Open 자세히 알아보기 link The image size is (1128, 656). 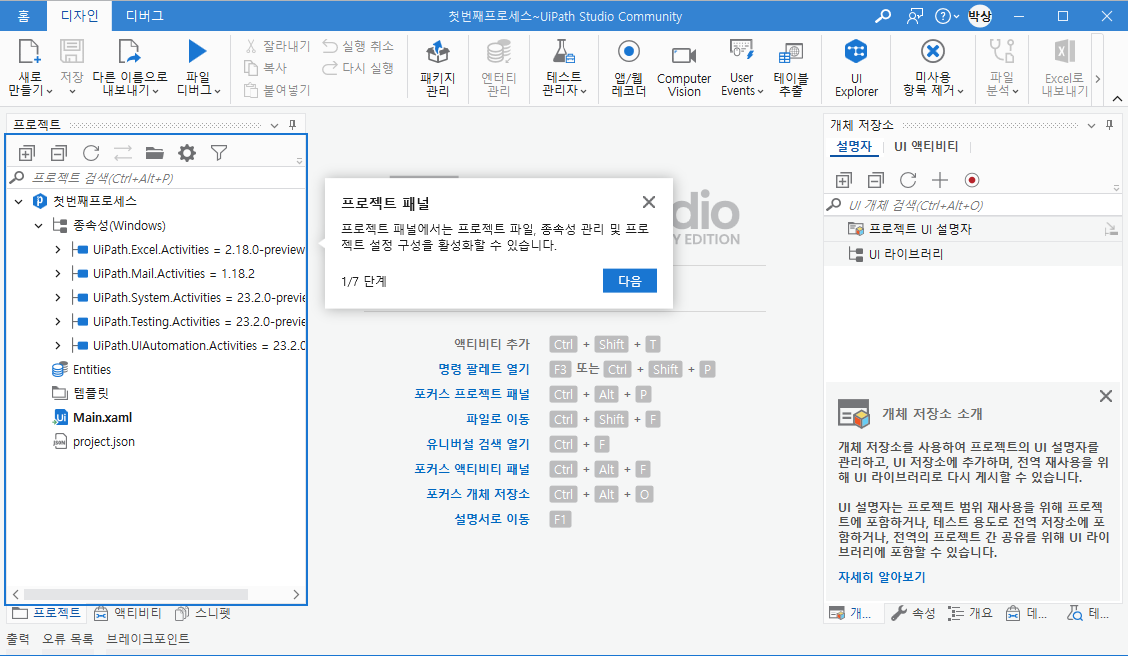click(x=881, y=577)
